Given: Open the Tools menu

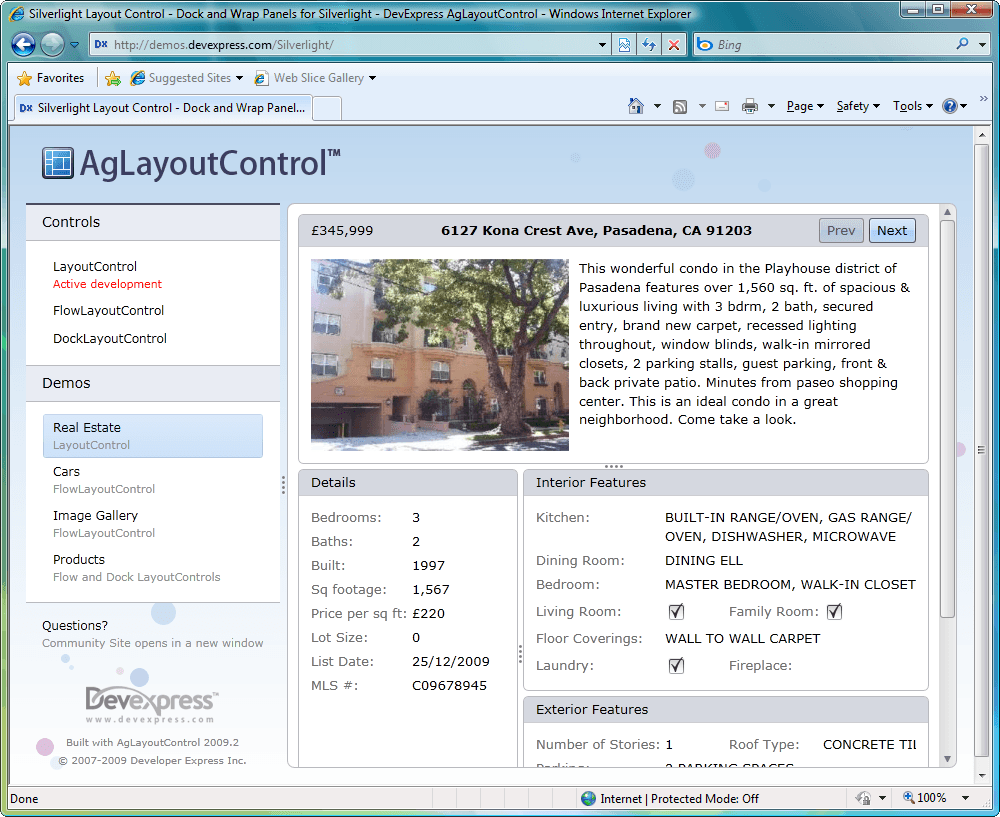Looking at the screenshot, I should click(x=913, y=106).
